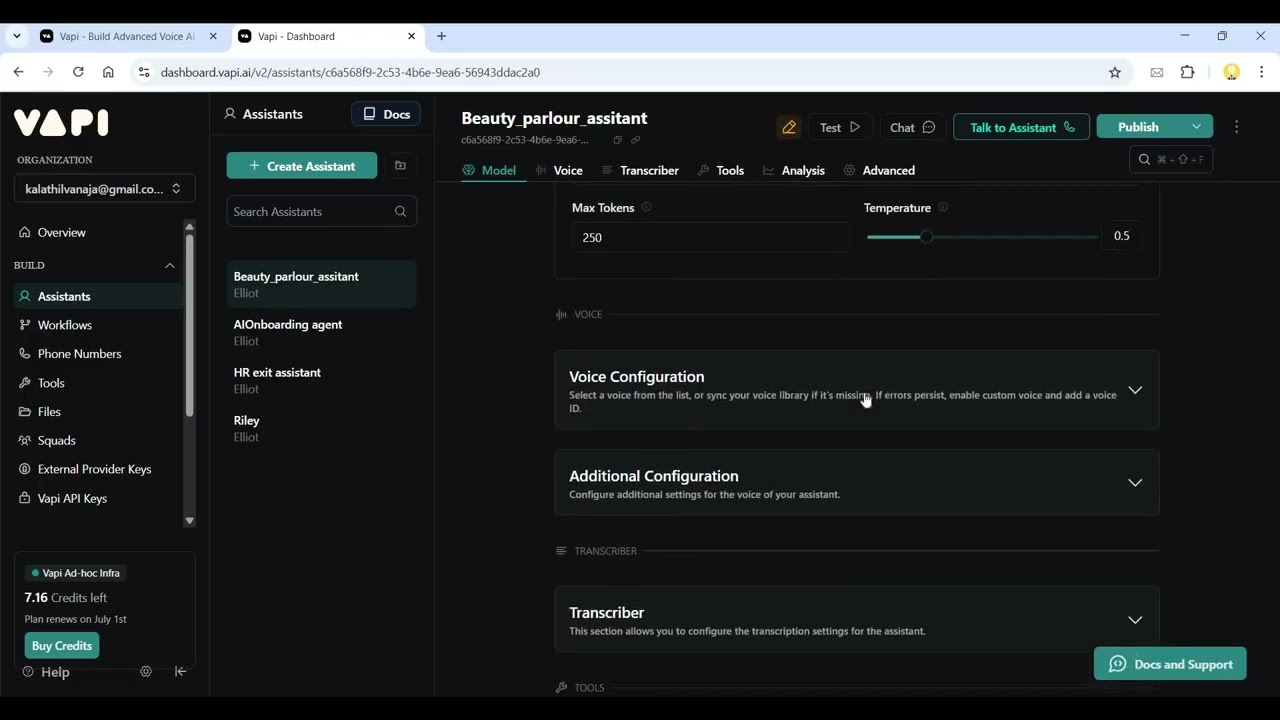The image size is (1280, 720).
Task: Switch to the Analysis tab
Action: tap(794, 170)
